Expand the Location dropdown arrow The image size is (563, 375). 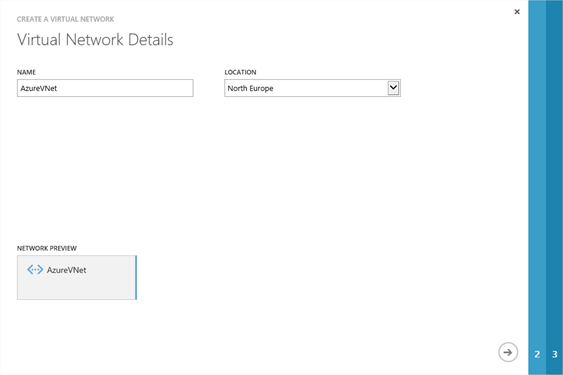[x=393, y=88]
